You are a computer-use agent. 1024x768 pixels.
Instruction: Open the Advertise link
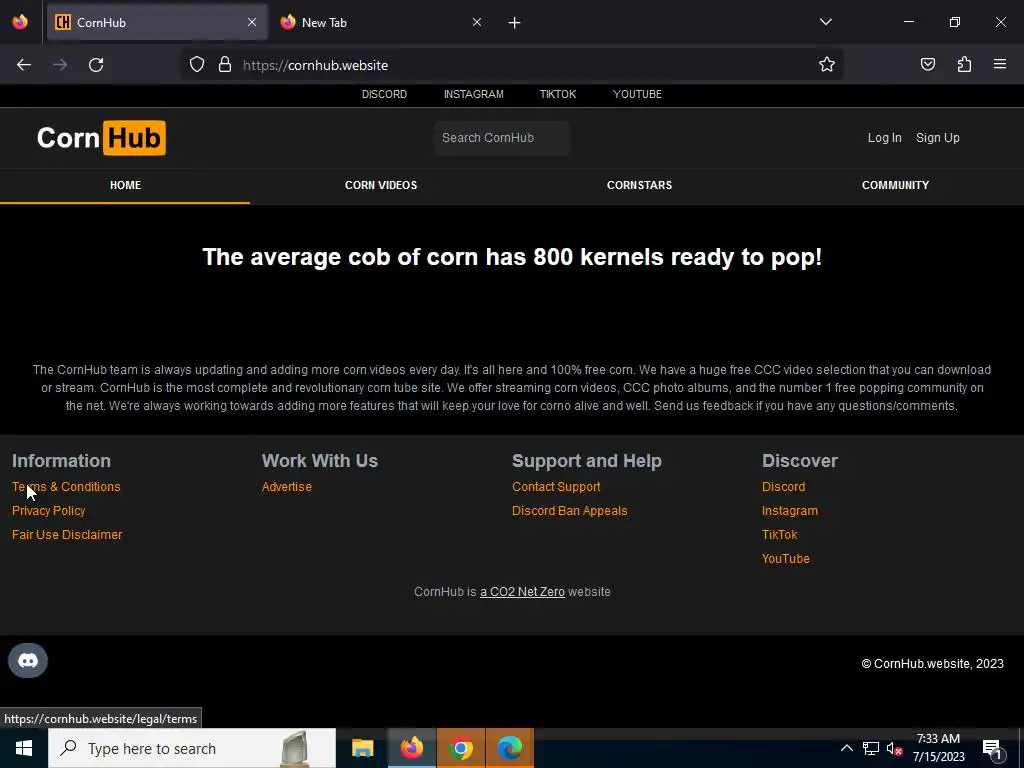287,487
